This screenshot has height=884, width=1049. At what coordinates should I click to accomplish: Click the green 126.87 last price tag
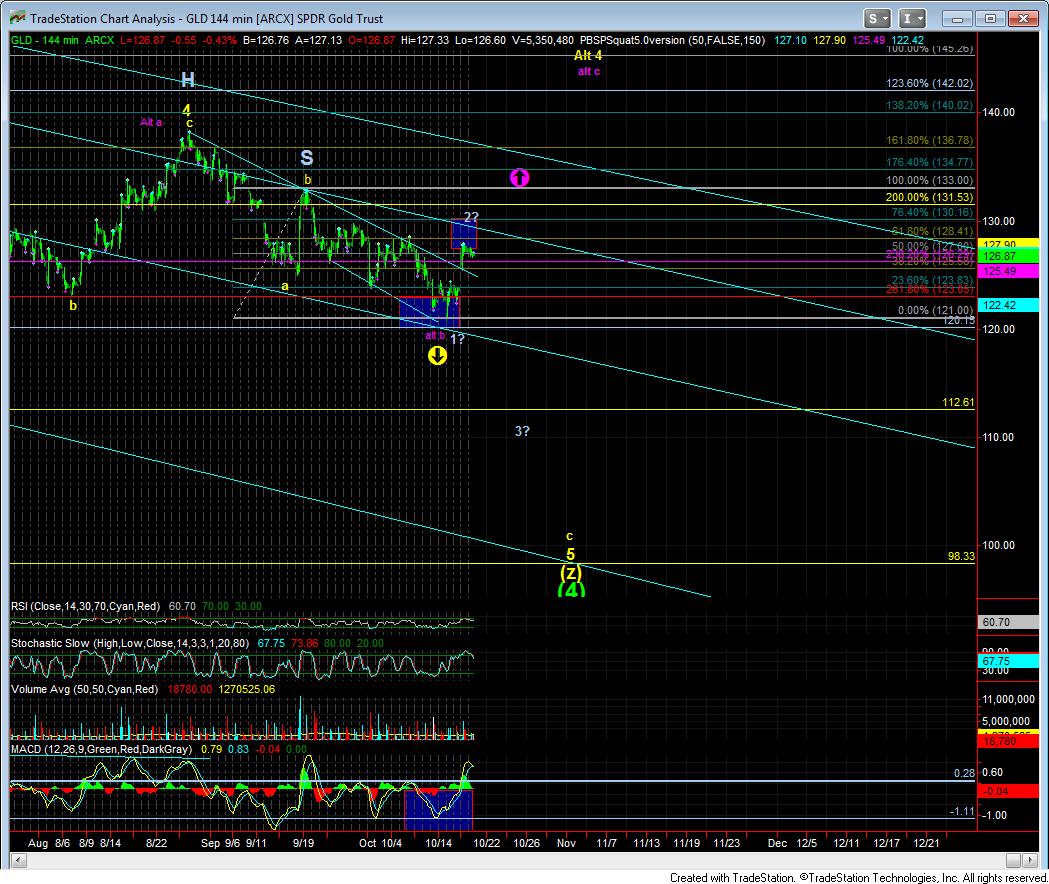[x=1008, y=256]
